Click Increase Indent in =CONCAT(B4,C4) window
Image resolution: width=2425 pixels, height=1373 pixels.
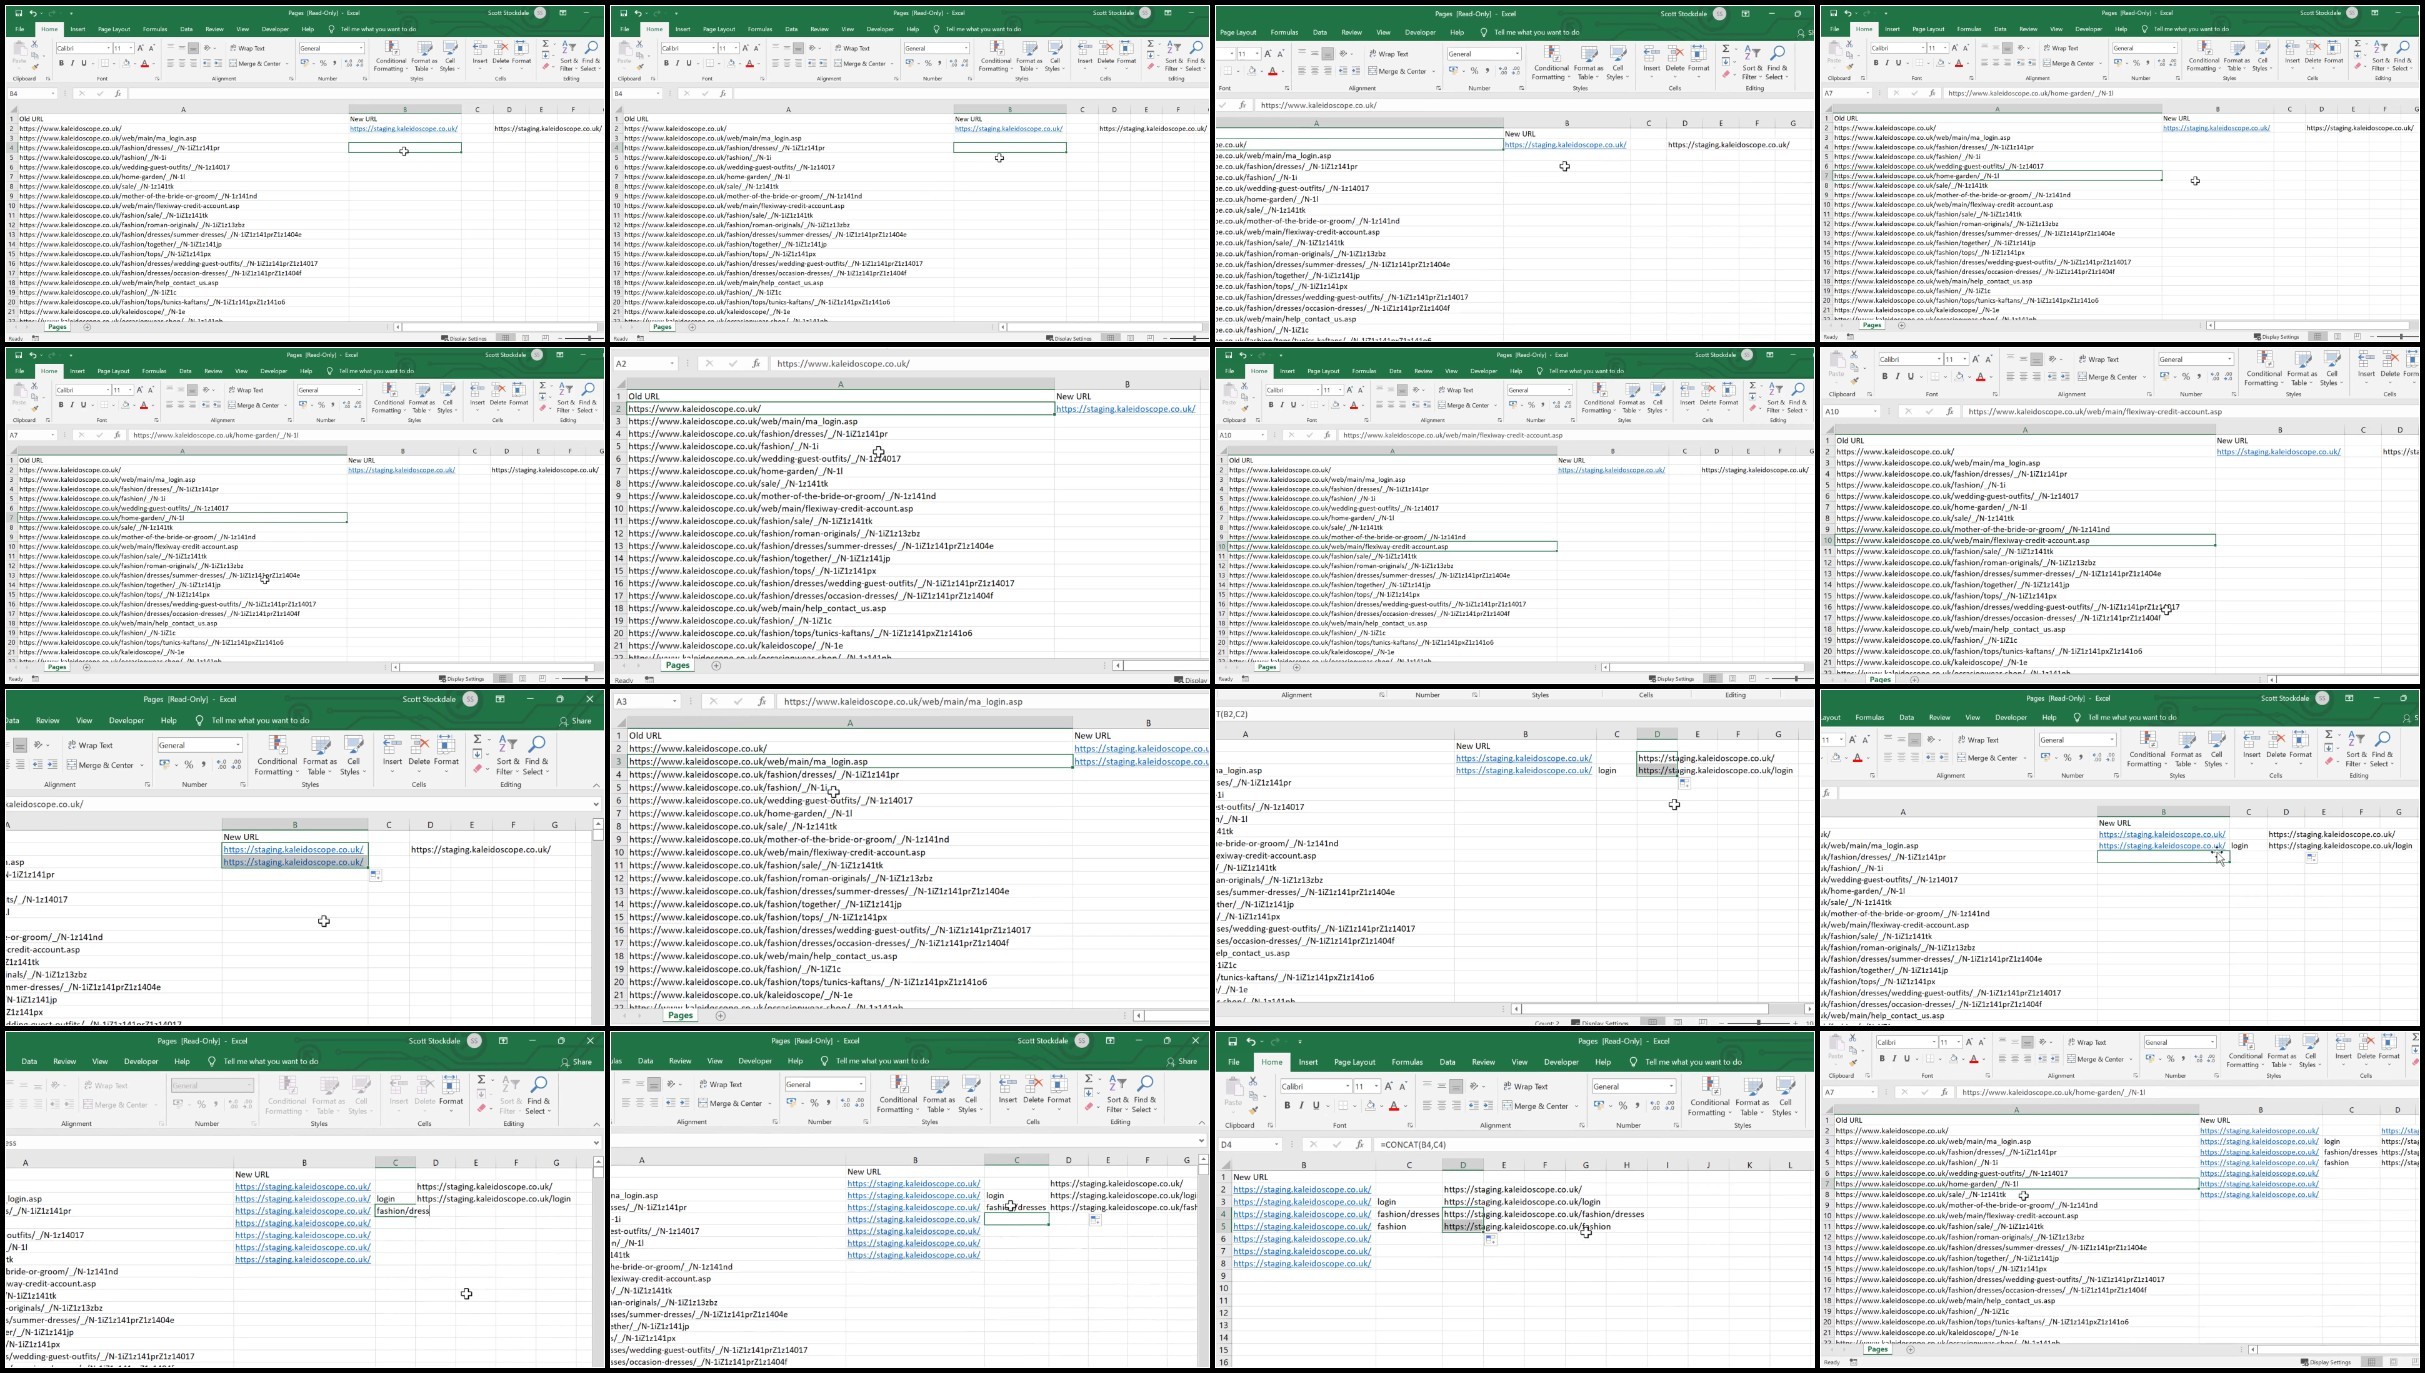point(1488,1105)
